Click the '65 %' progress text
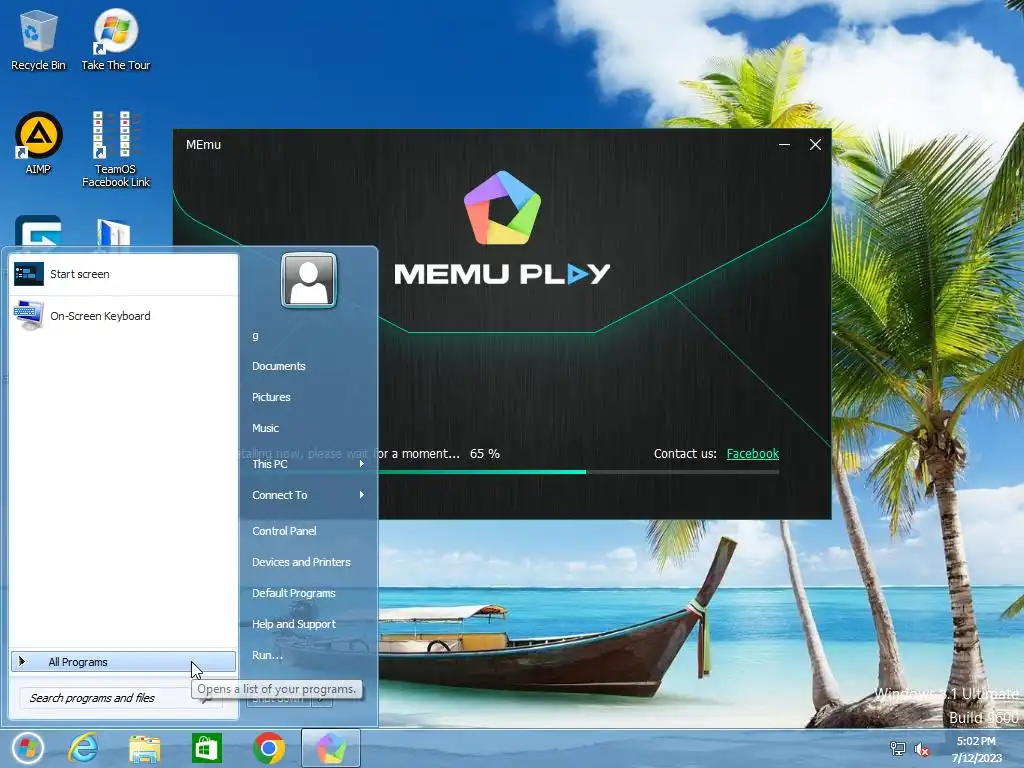 pos(485,454)
